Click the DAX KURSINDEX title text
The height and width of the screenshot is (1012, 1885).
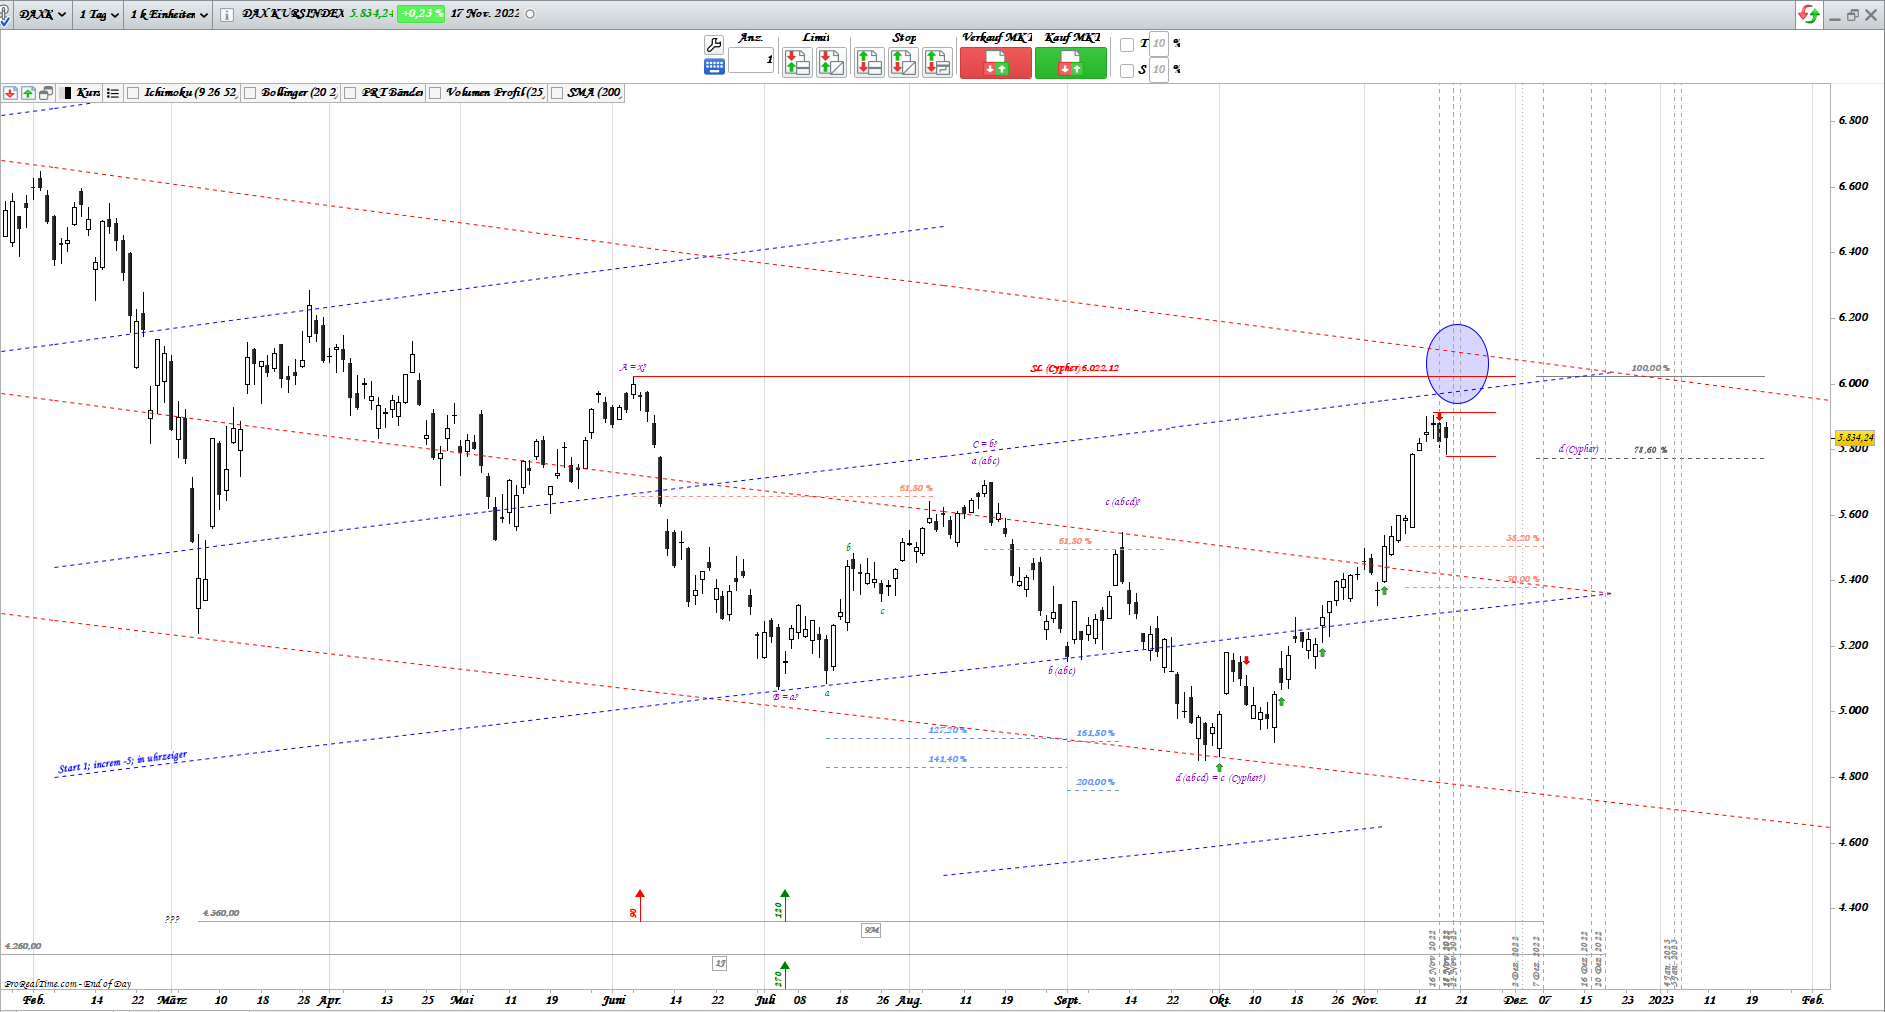coord(293,14)
